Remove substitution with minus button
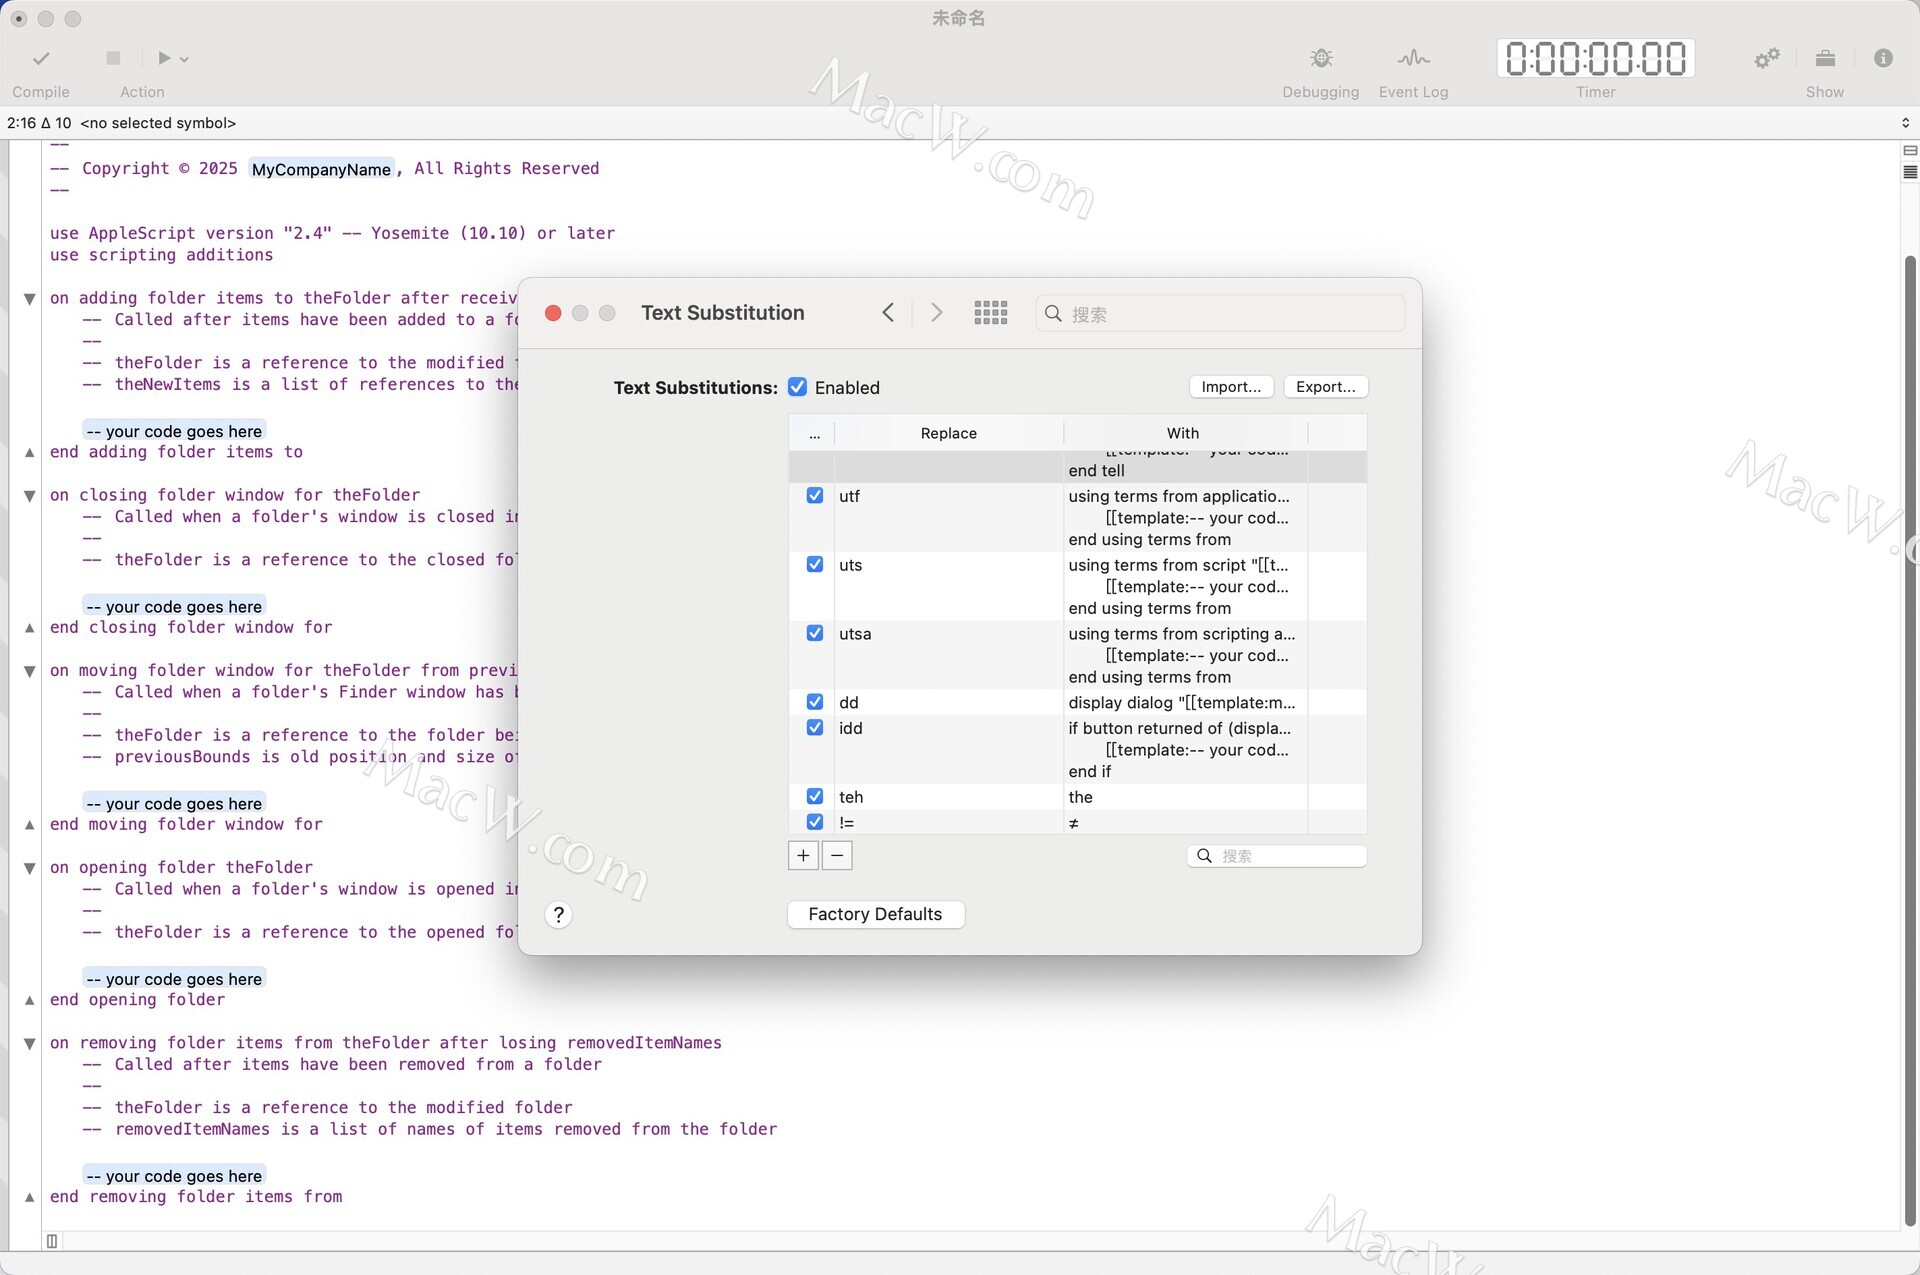Screen dimensions: 1920x1275 click(837, 856)
